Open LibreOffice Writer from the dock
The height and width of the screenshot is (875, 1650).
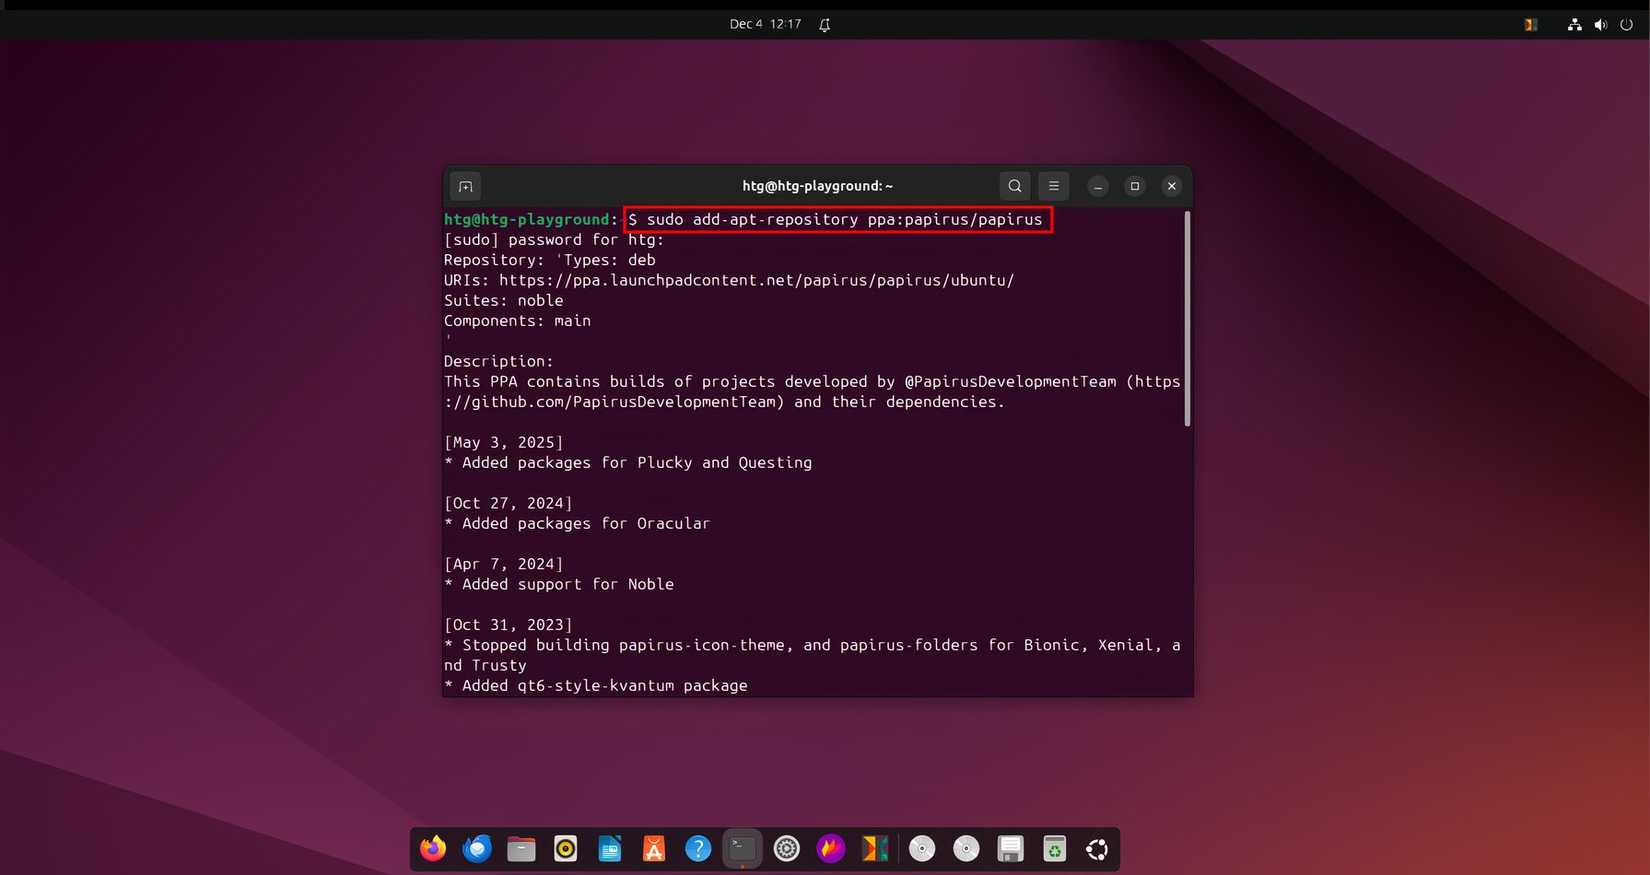point(610,849)
